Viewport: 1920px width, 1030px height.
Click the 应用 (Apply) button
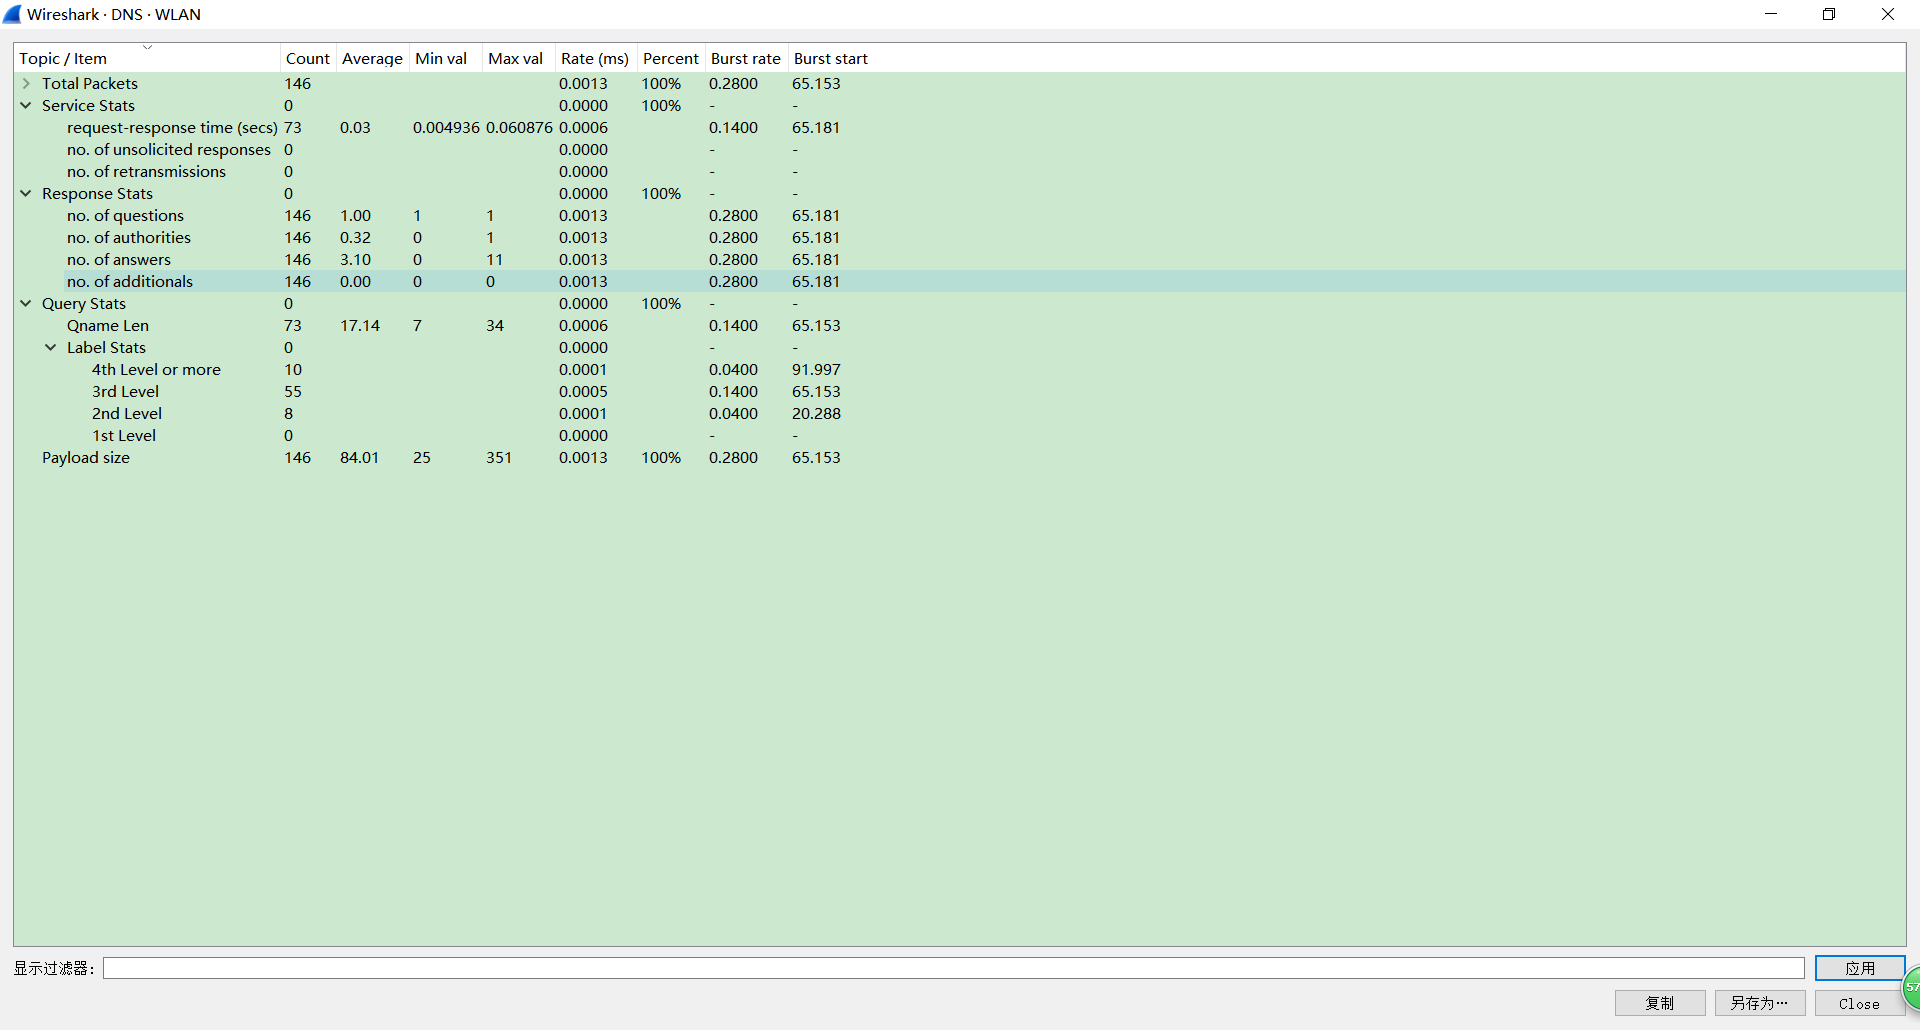pos(1860,968)
